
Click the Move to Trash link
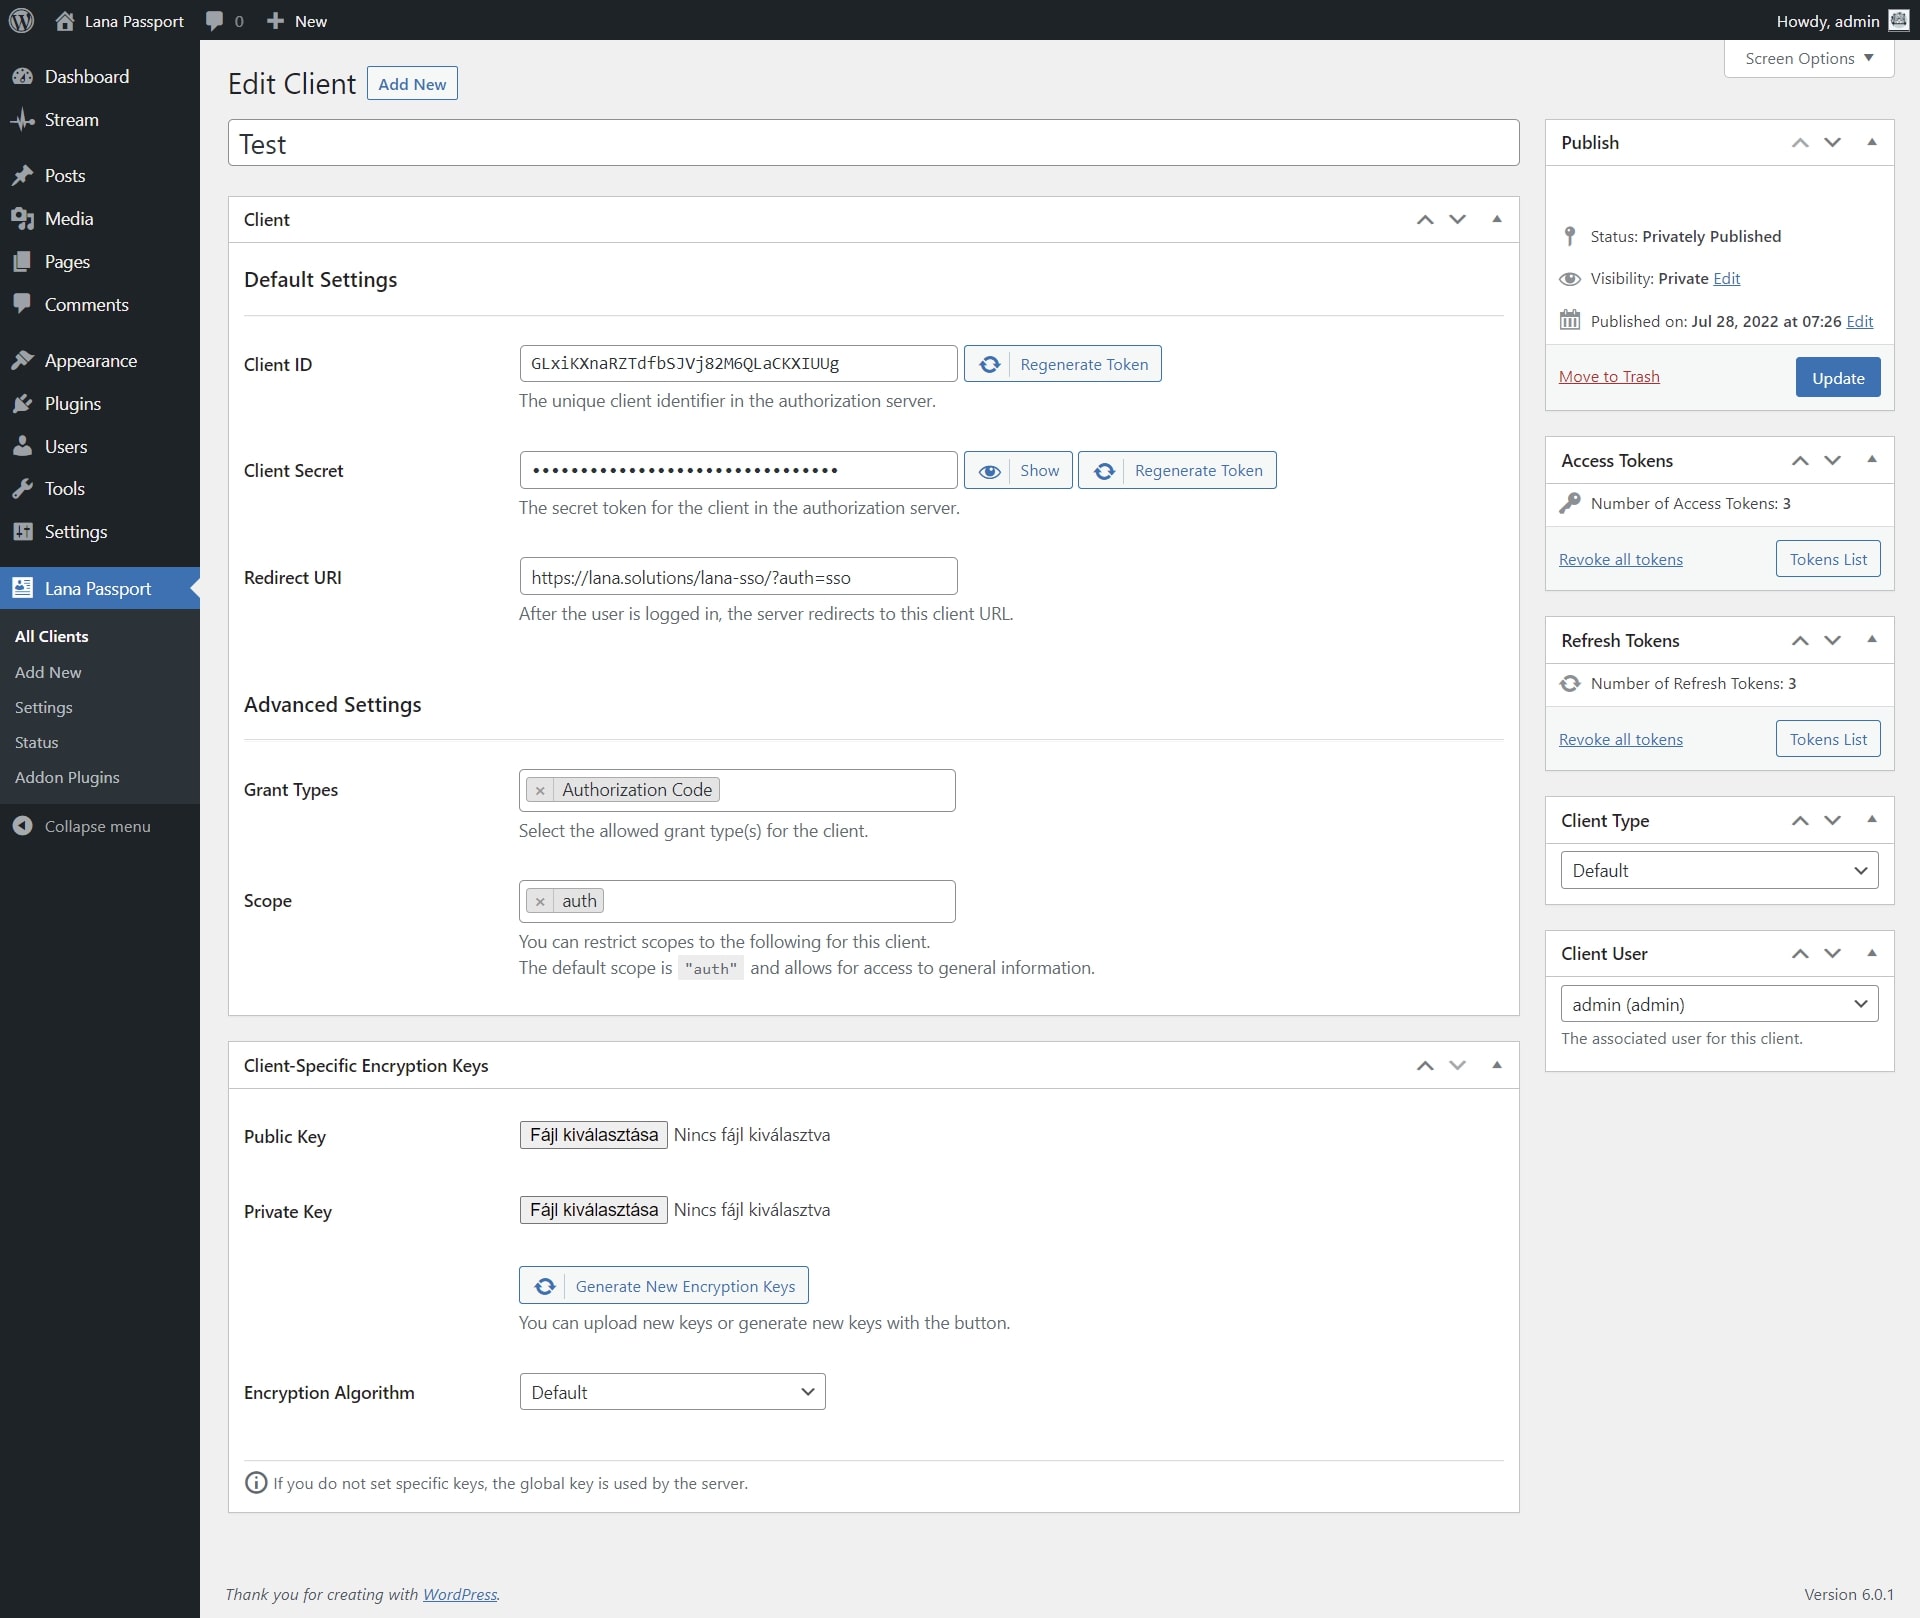coord(1608,376)
